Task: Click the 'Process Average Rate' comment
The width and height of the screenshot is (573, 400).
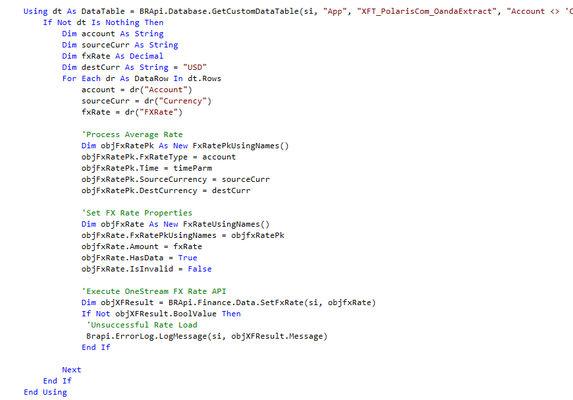Action: [x=132, y=134]
